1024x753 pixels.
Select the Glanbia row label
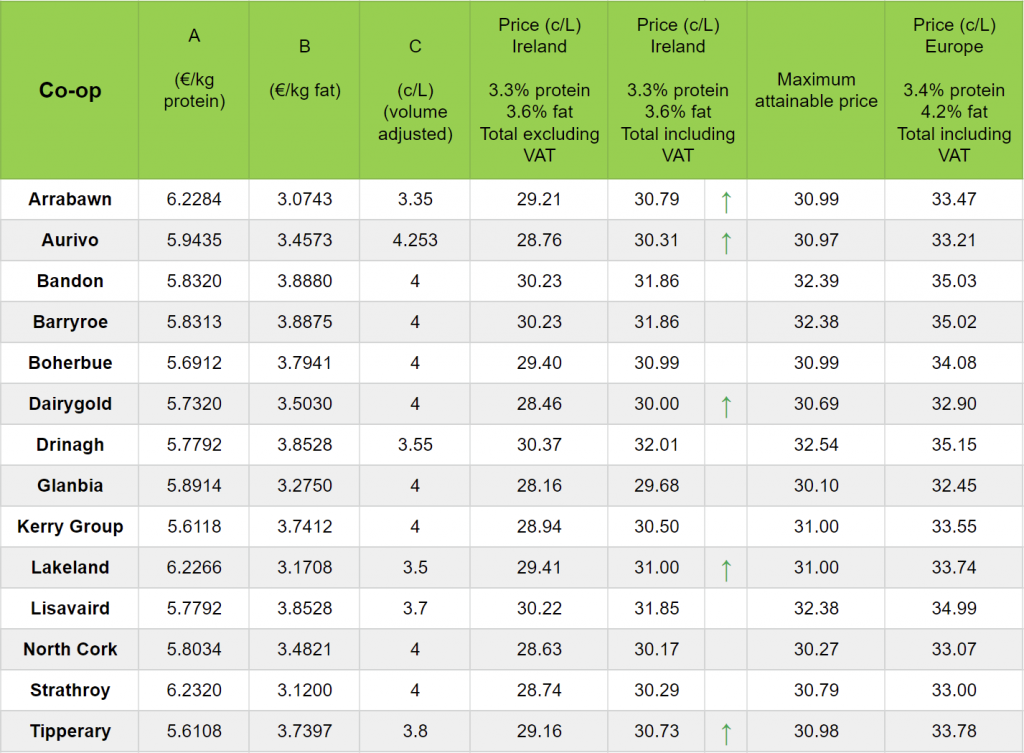[x=70, y=486]
